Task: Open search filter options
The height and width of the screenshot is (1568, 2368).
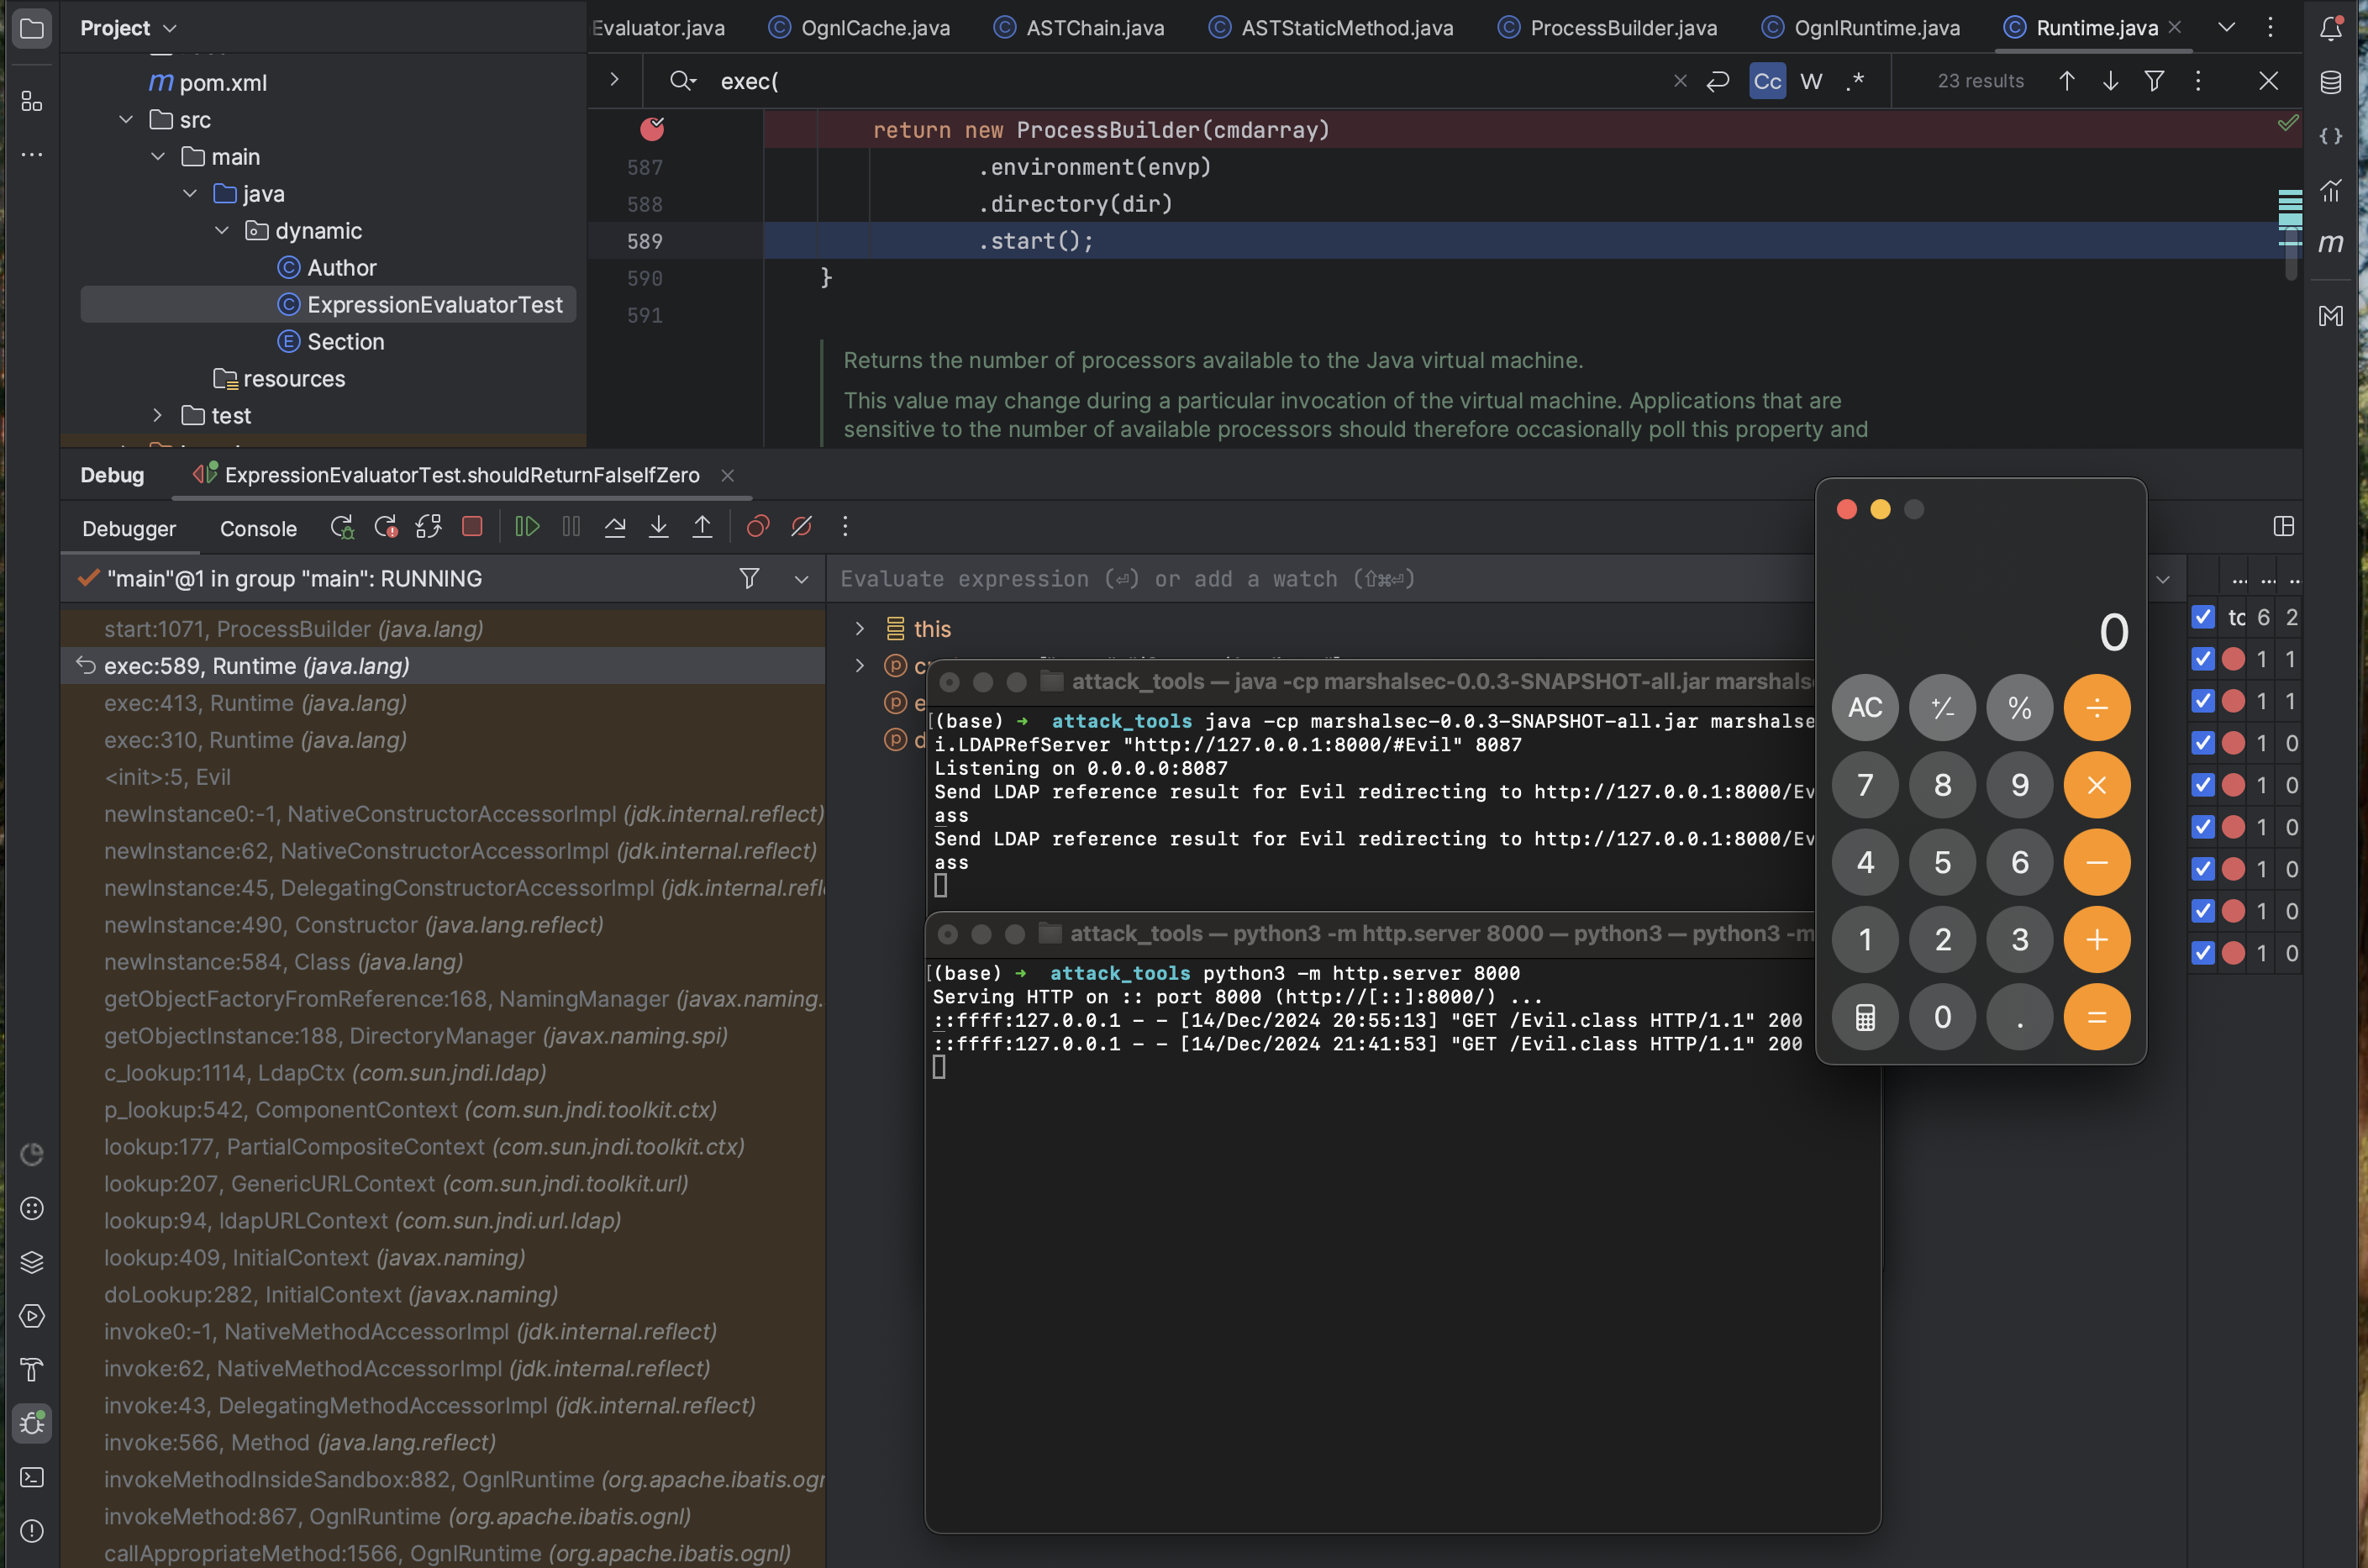Action: [x=2155, y=81]
